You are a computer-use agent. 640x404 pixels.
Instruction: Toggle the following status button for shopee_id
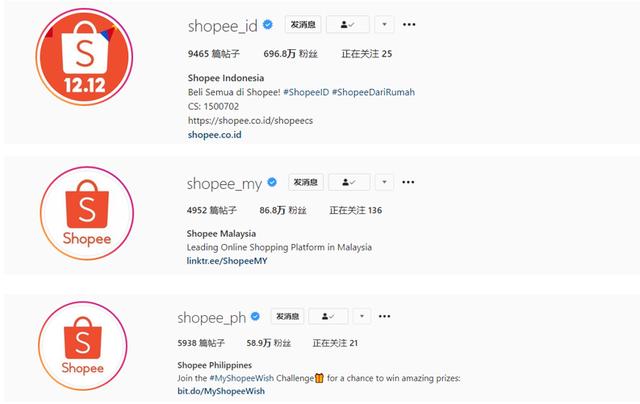point(348,24)
